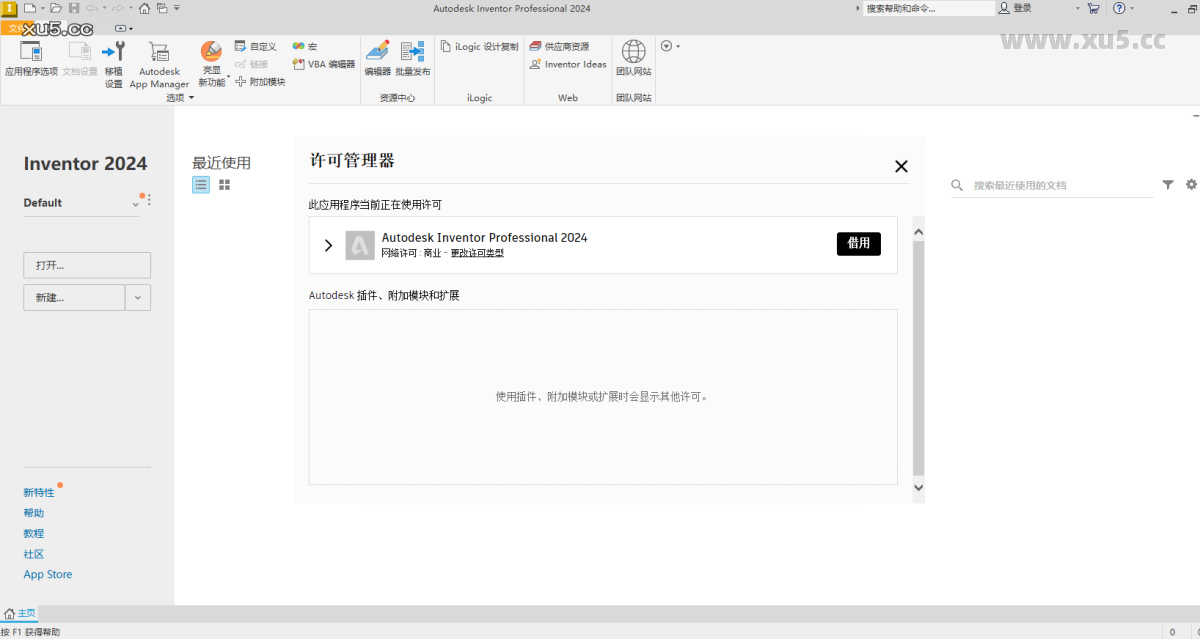1200x639 pixels.
Task: Click the iLogic 设计复制 tool
Action: (x=480, y=46)
